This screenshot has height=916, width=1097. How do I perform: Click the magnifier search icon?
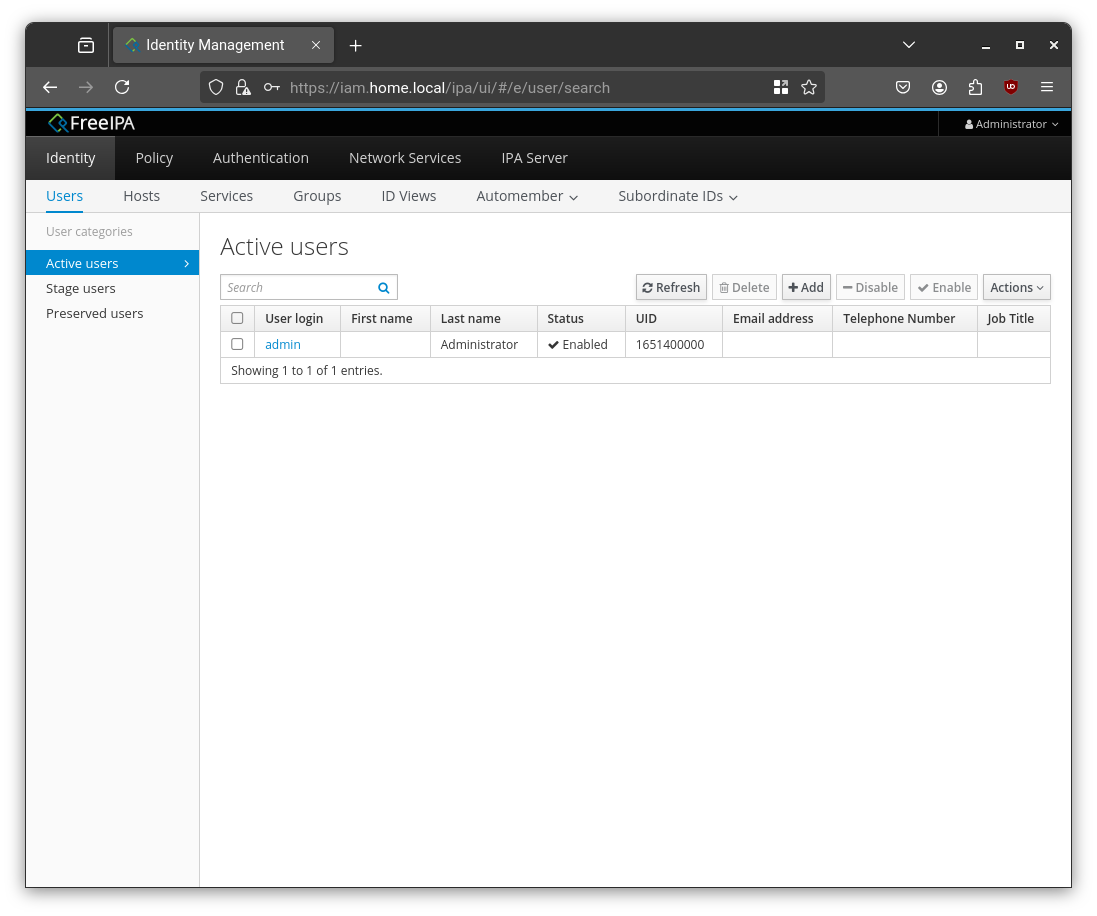[383, 288]
